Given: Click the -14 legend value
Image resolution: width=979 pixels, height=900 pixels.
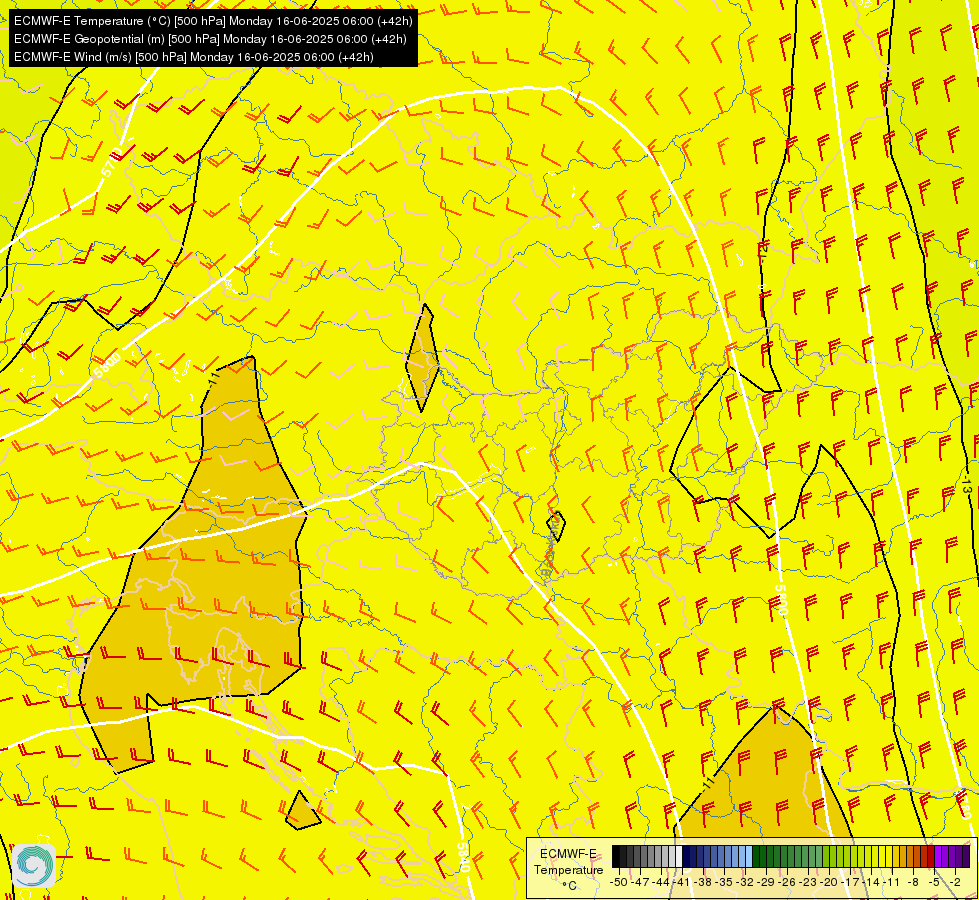Looking at the screenshot, I should 871,882.
